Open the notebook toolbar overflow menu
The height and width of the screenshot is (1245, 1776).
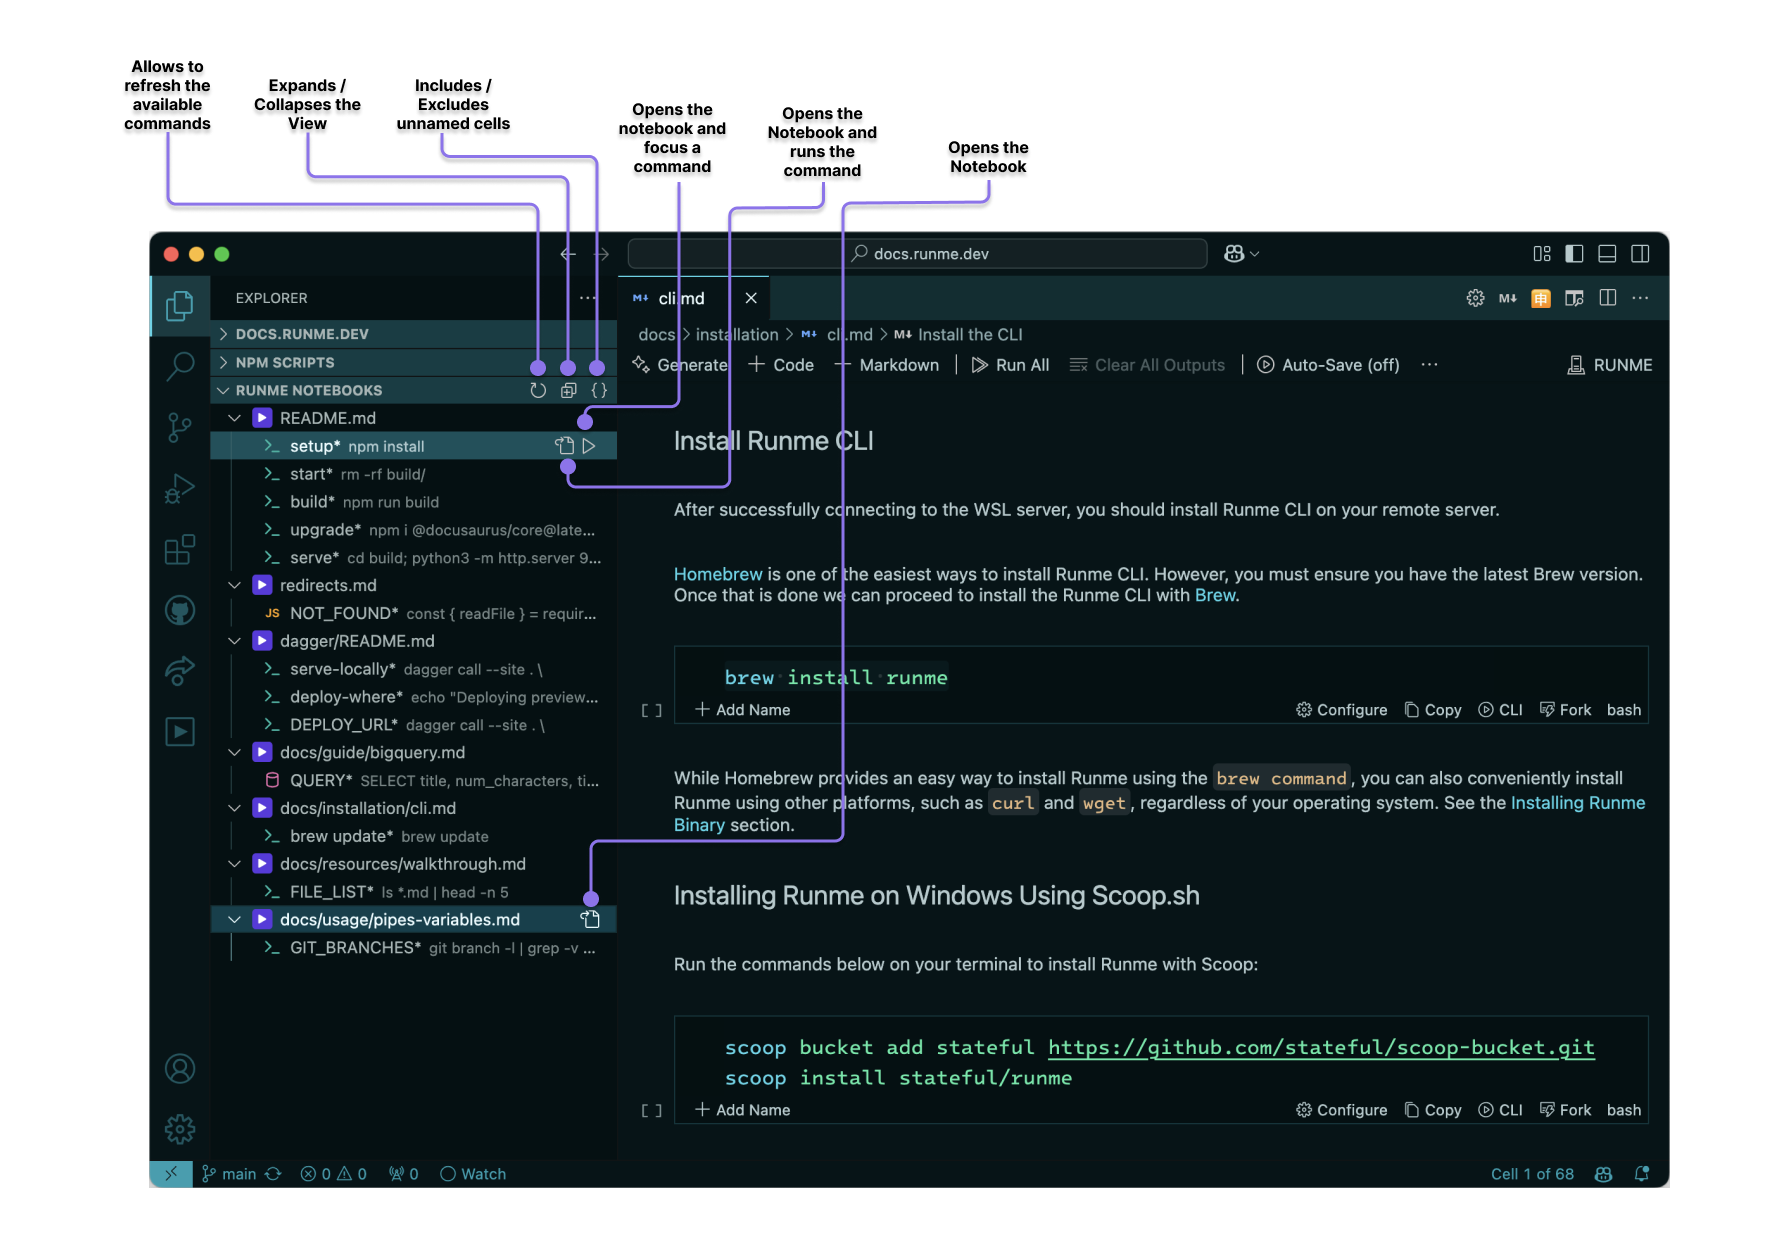pyautogui.click(x=1429, y=365)
